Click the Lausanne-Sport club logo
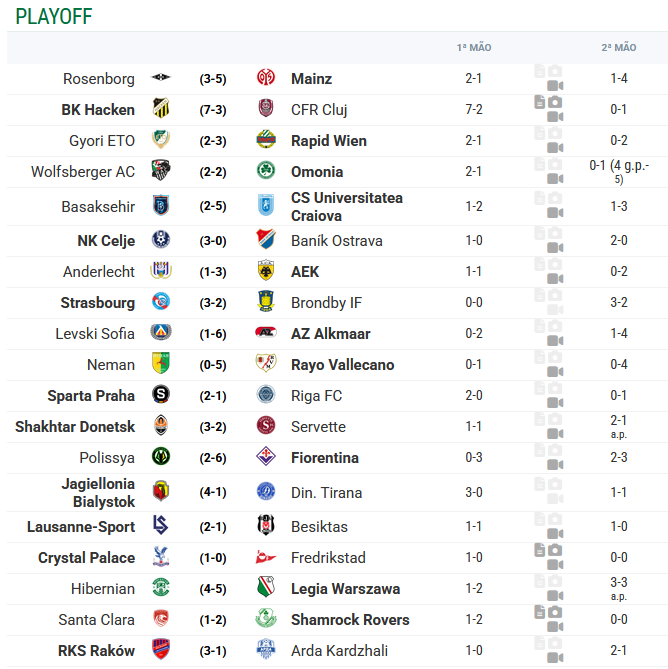 coord(161,526)
